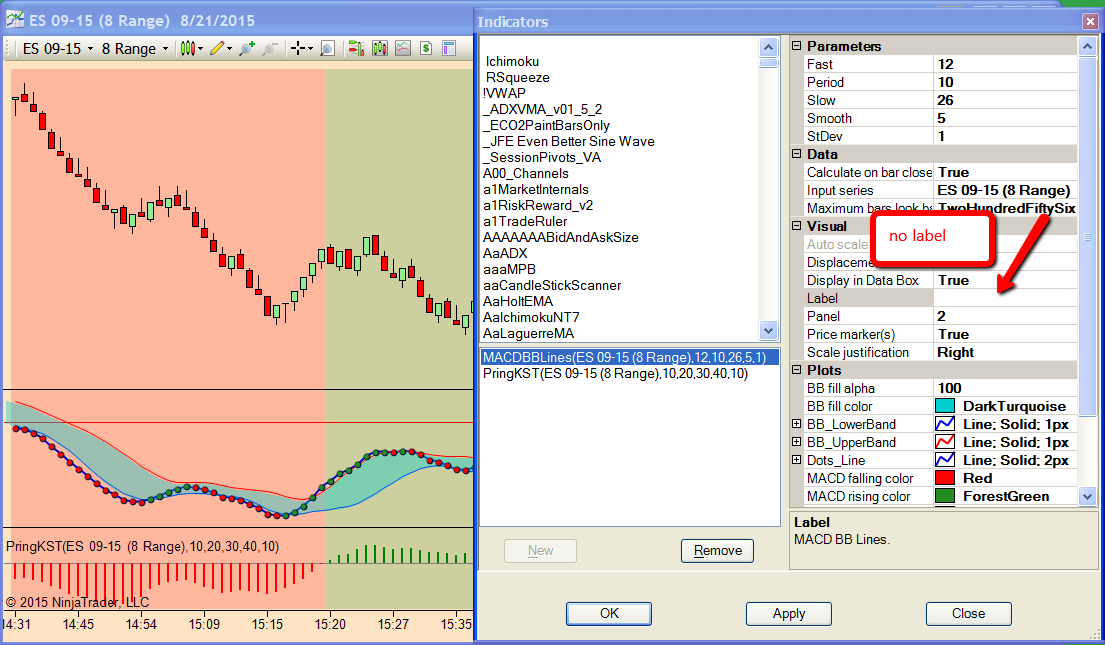Open Chart Trader red green bars icon

tap(357, 49)
